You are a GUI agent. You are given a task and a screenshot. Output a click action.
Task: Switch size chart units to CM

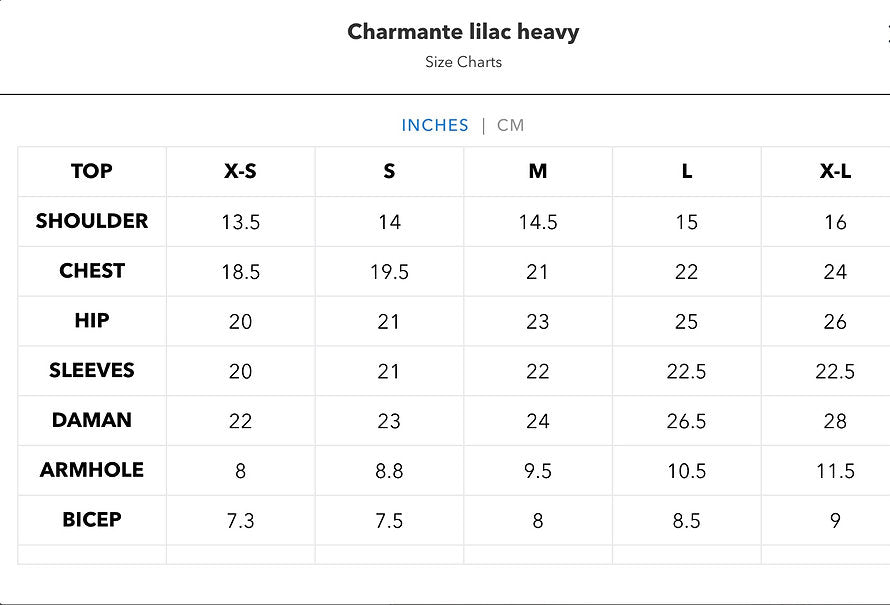510,125
